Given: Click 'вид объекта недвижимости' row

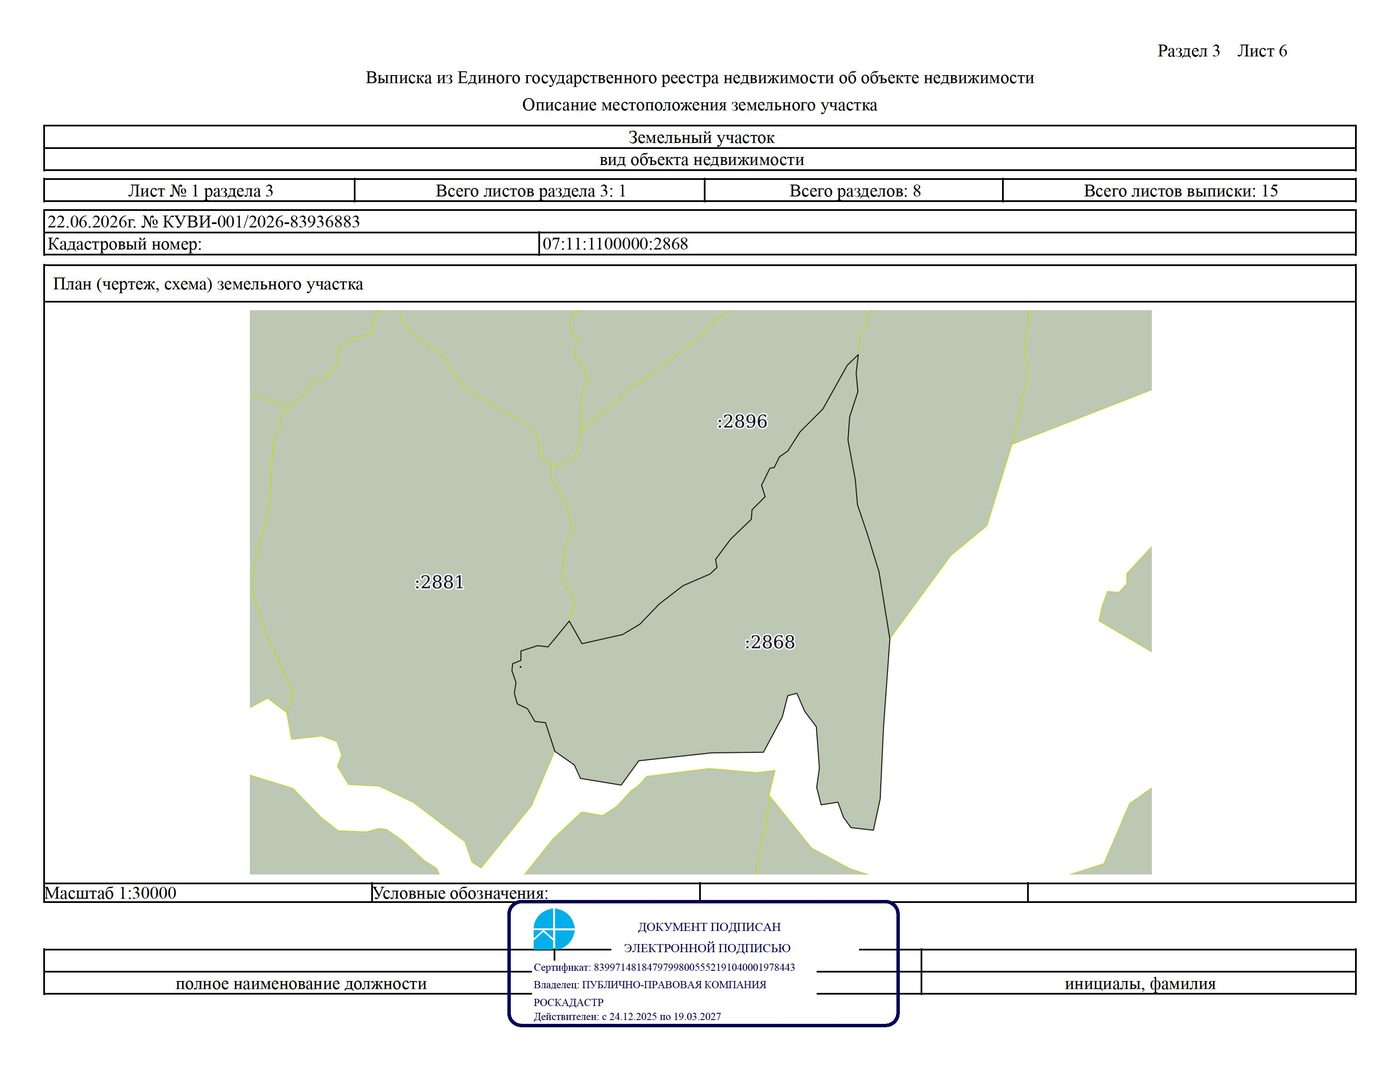Looking at the screenshot, I should [x=700, y=159].
